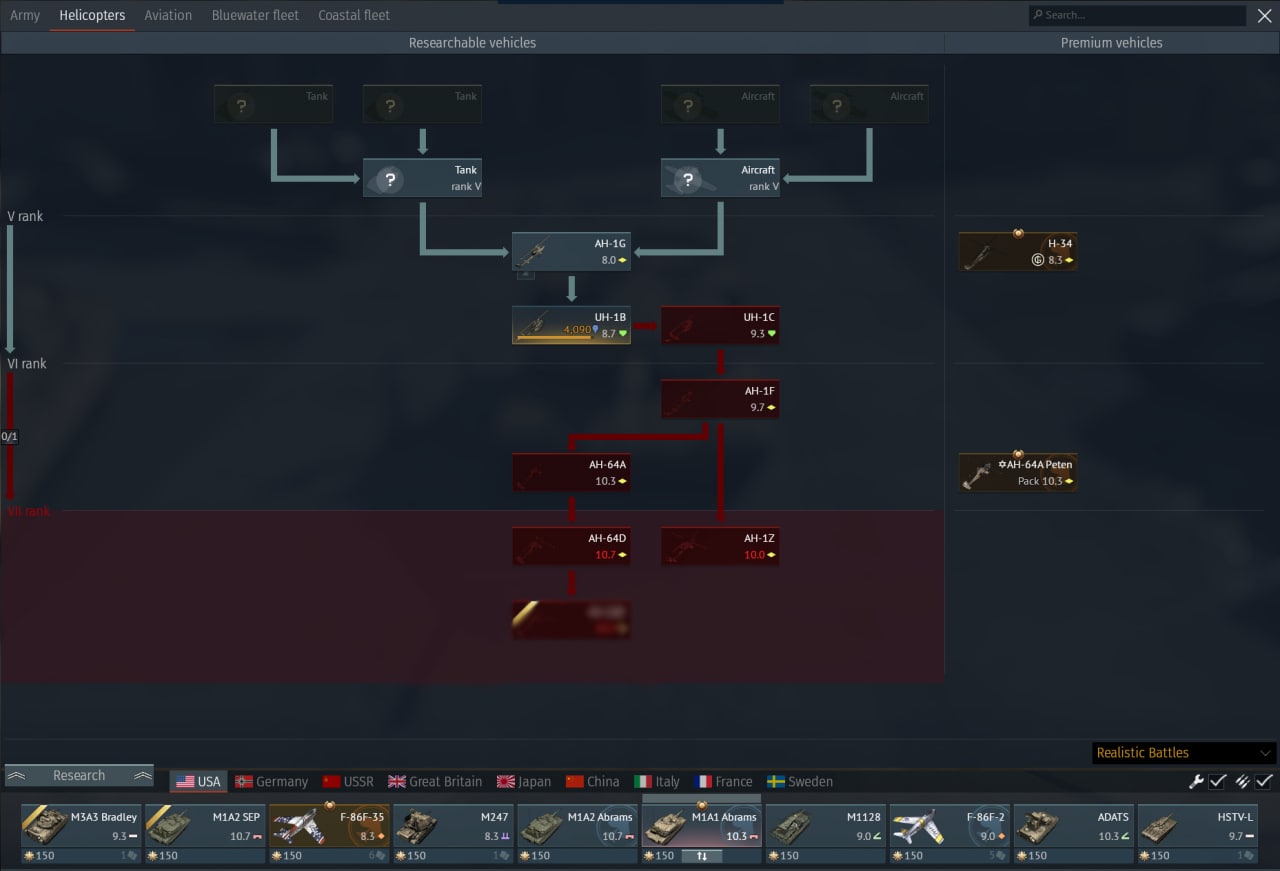Screen dimensions: 1280x871
Task: Select the AH-64D helicopter card
Action: [x=572, y=546]
